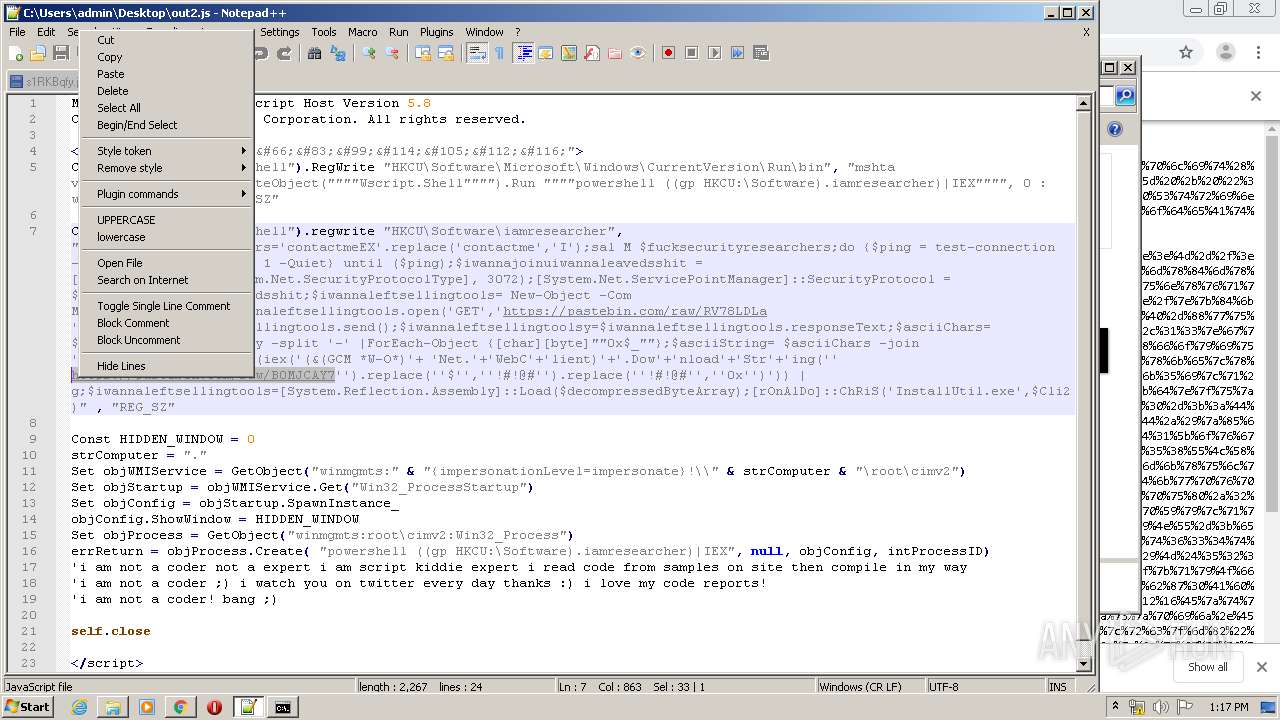Open the Windows Start button
1280x720 pixels.
[x=28, y=707]
